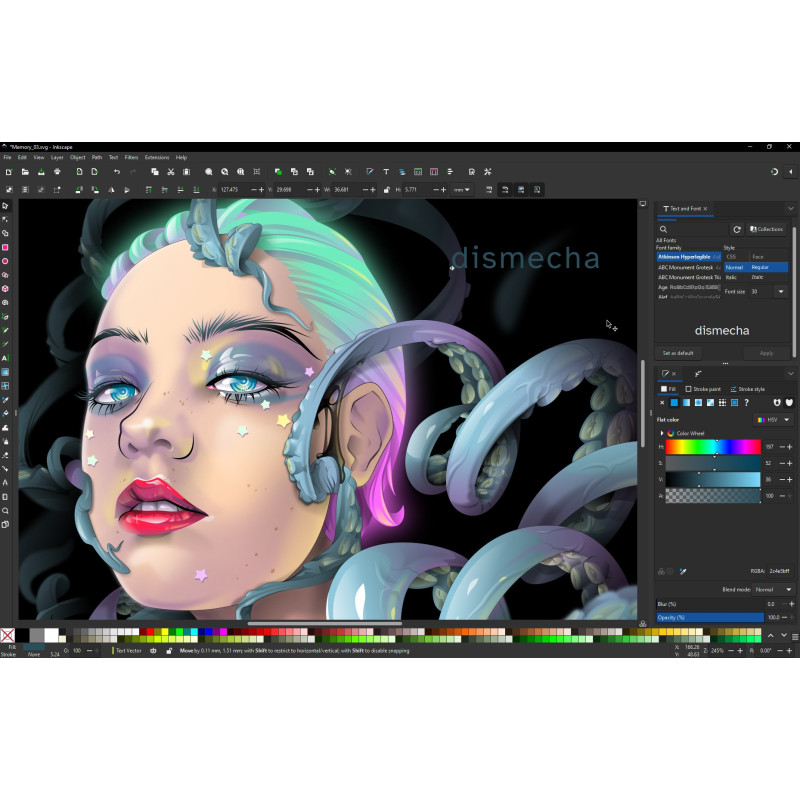Open the Blend mode Normal dropdown
This screenshot has height=800, width=800.
pyautogui.click(x=773, y=590)
